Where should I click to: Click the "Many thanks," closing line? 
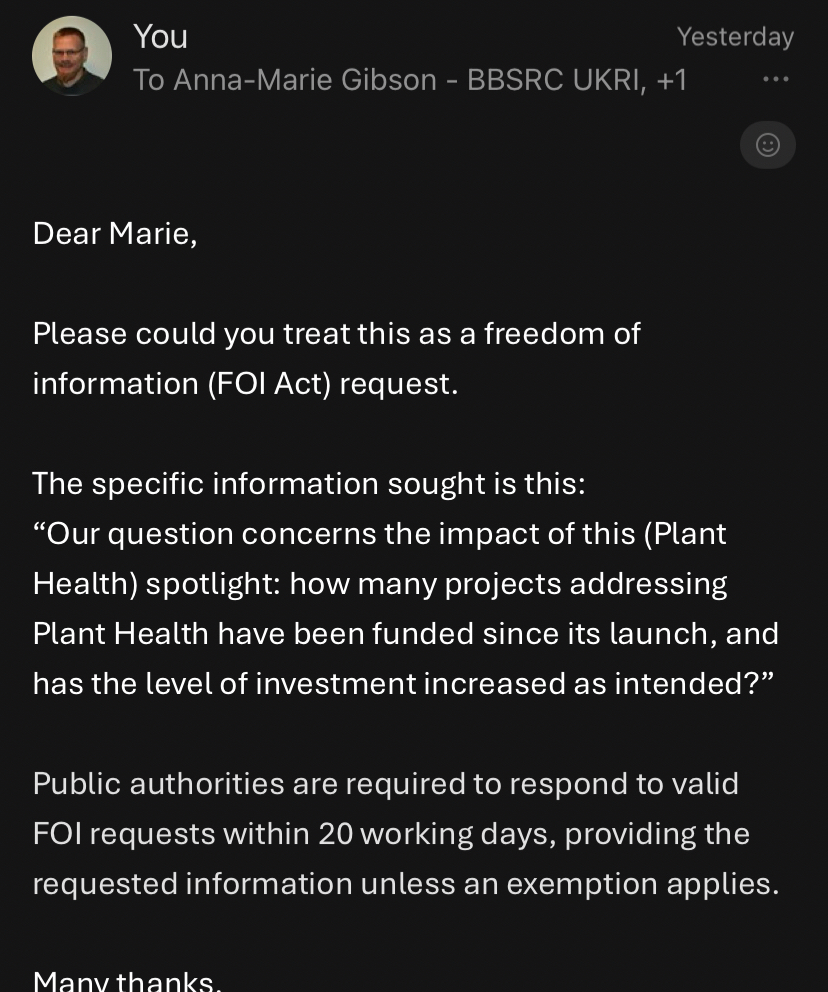pos(127,980)
